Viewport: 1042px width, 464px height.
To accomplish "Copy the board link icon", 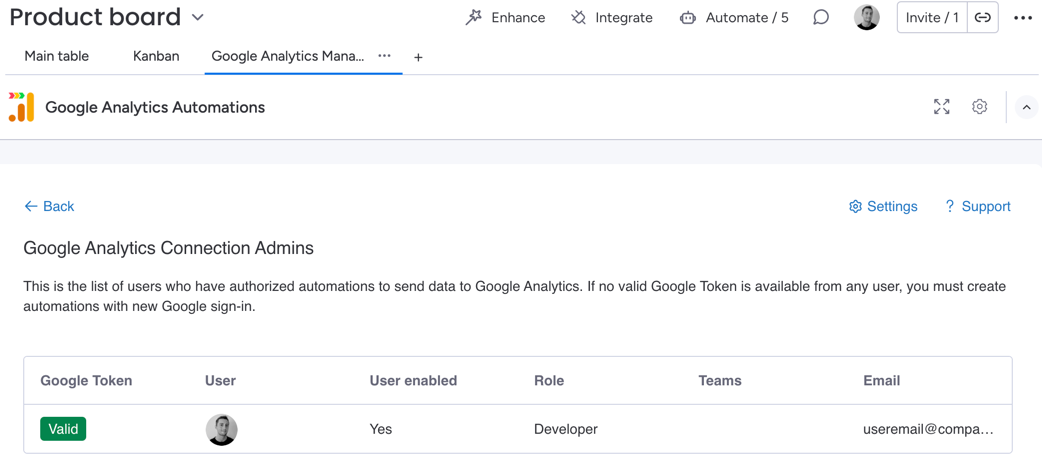I will tap(982, 17).
